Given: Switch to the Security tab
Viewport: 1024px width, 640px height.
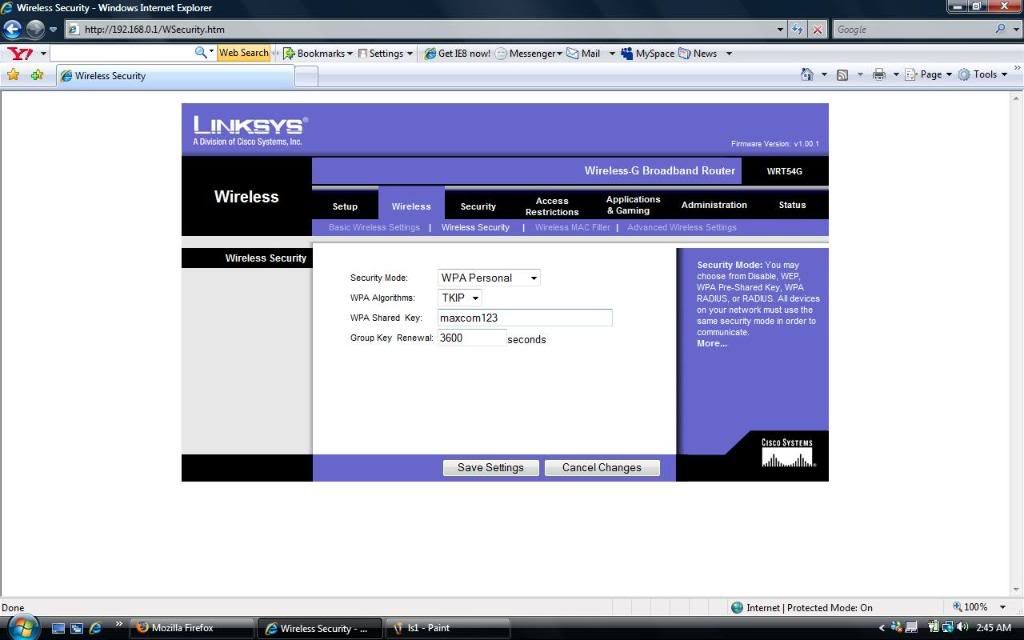Looking at the screenshot, I should pos(478,206).
